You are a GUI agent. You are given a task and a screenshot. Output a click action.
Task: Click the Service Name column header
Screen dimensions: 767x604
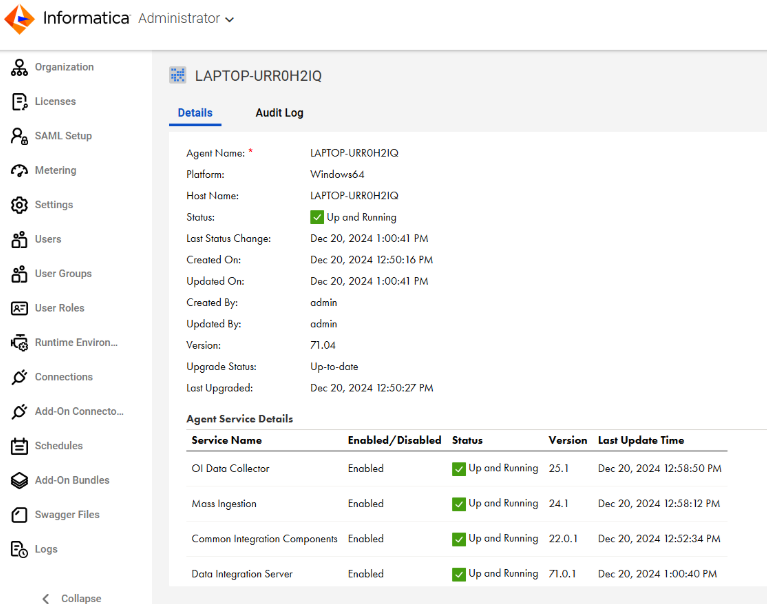226,440
